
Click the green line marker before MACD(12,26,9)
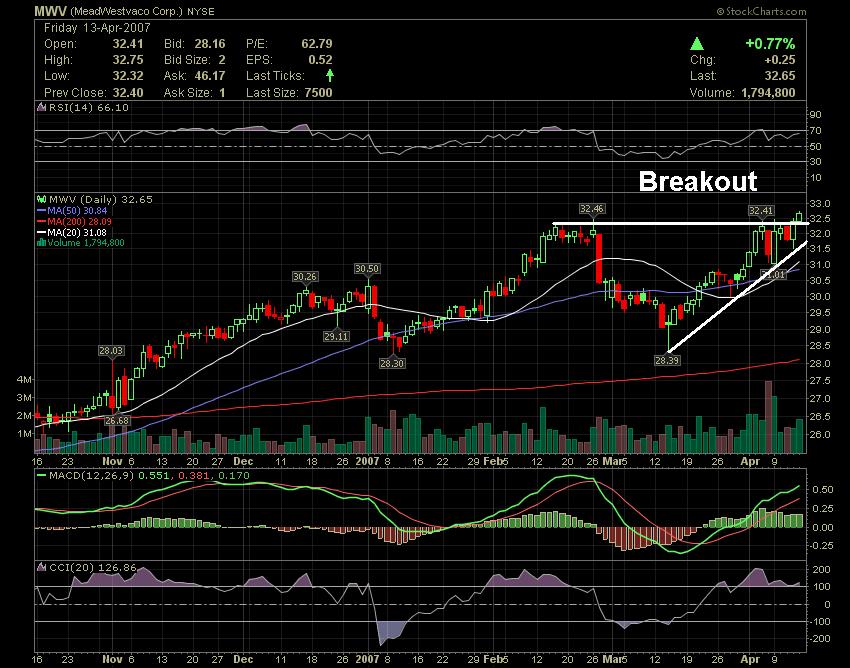41,476
